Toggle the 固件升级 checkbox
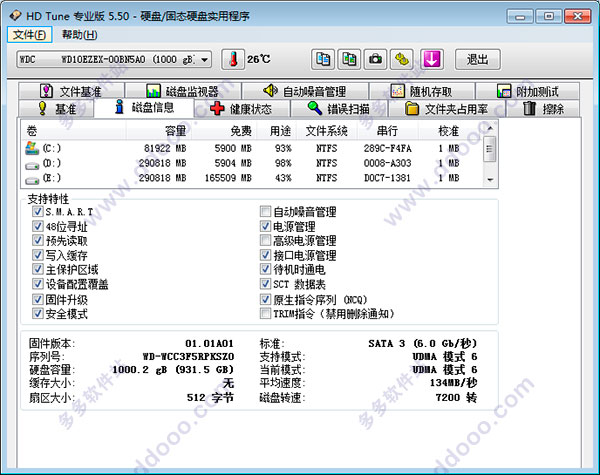This screenshot has height=475, width=600. [37, 299]
